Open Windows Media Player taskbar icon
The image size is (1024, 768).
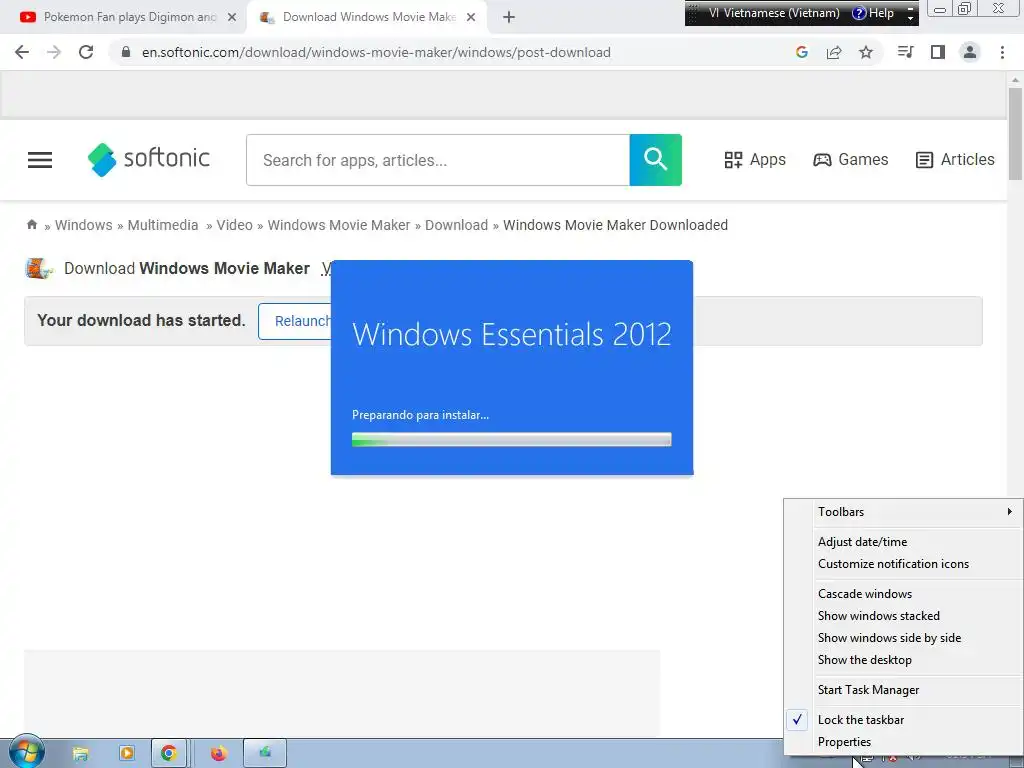[x=127, y=753]
